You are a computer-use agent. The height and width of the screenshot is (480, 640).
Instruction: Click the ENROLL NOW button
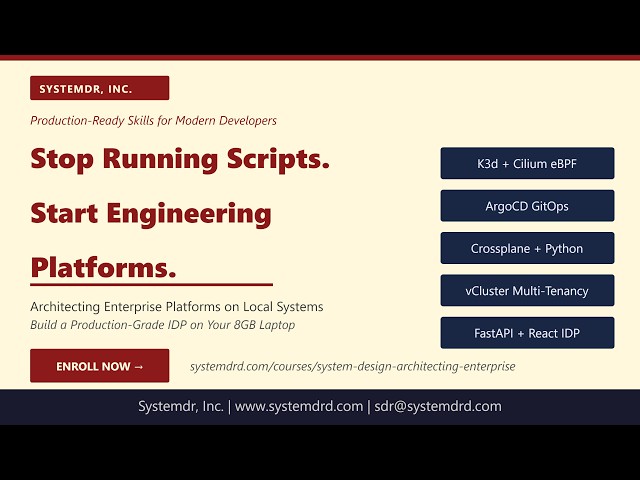100,366
